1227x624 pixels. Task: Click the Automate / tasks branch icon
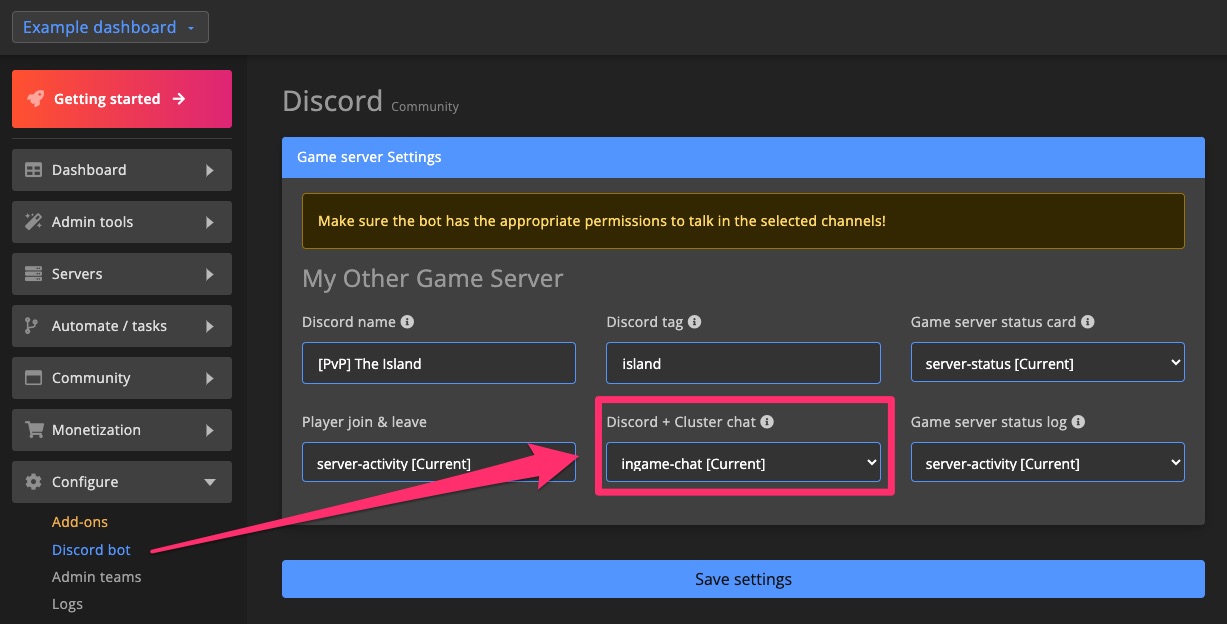click(35, 326)
